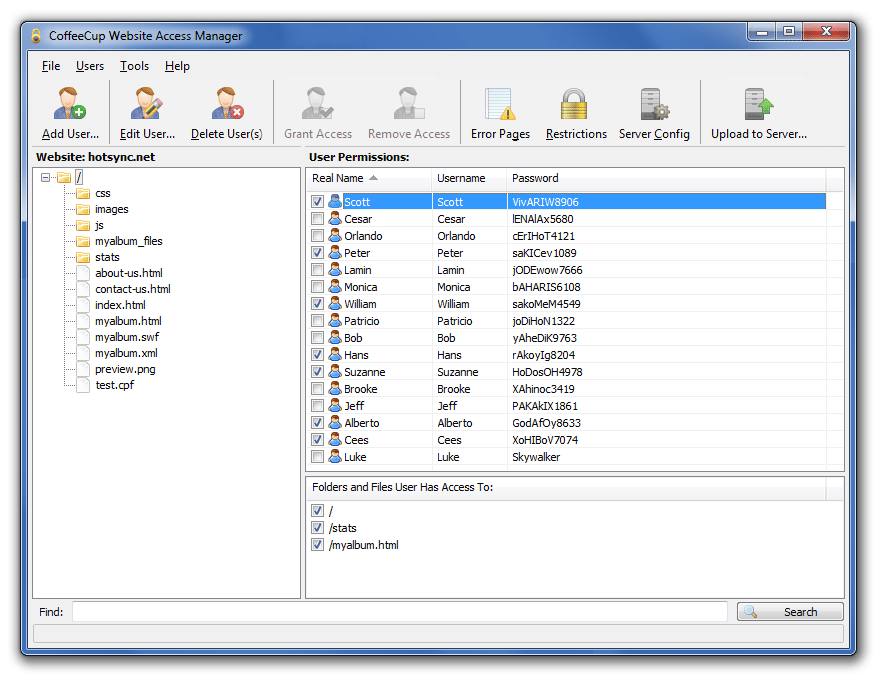Viewport: 884px width, 685px height.
Task: Click the index.html file icon
Action: point(83,306)
